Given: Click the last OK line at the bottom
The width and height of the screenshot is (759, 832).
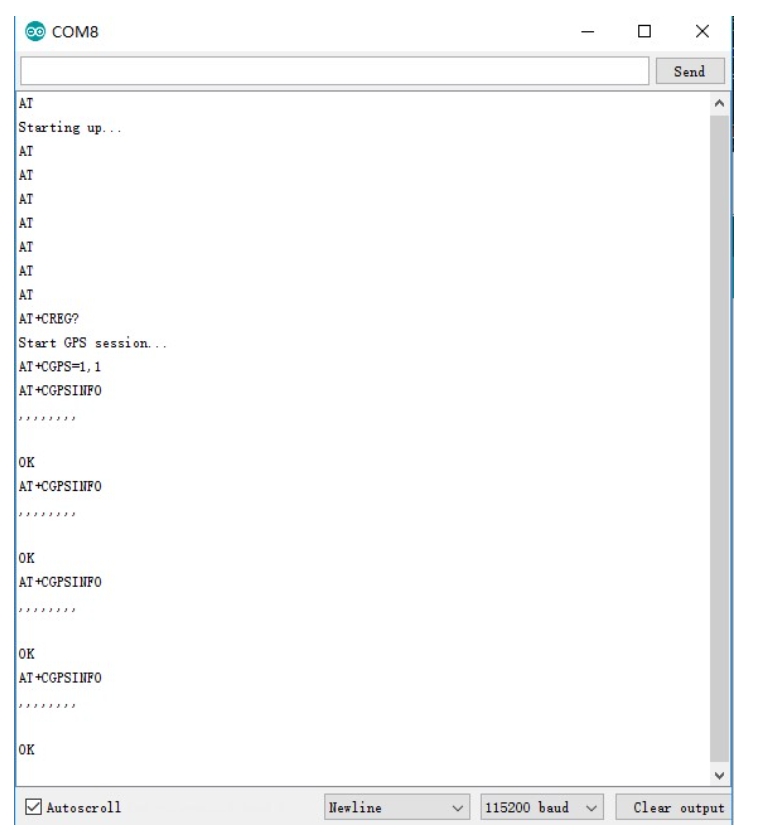Looking at the screenshot, I should coord(28,748).
